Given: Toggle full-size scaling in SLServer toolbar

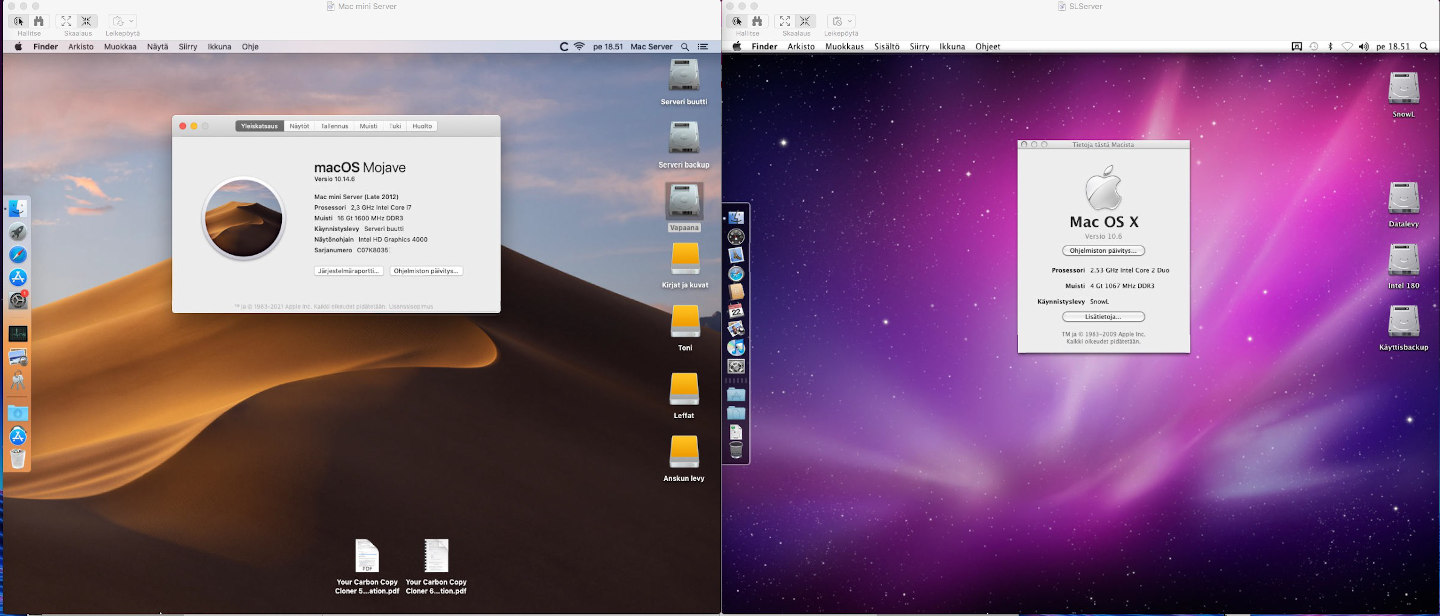Looking at the screenshot, I should (x=804, y=20).
